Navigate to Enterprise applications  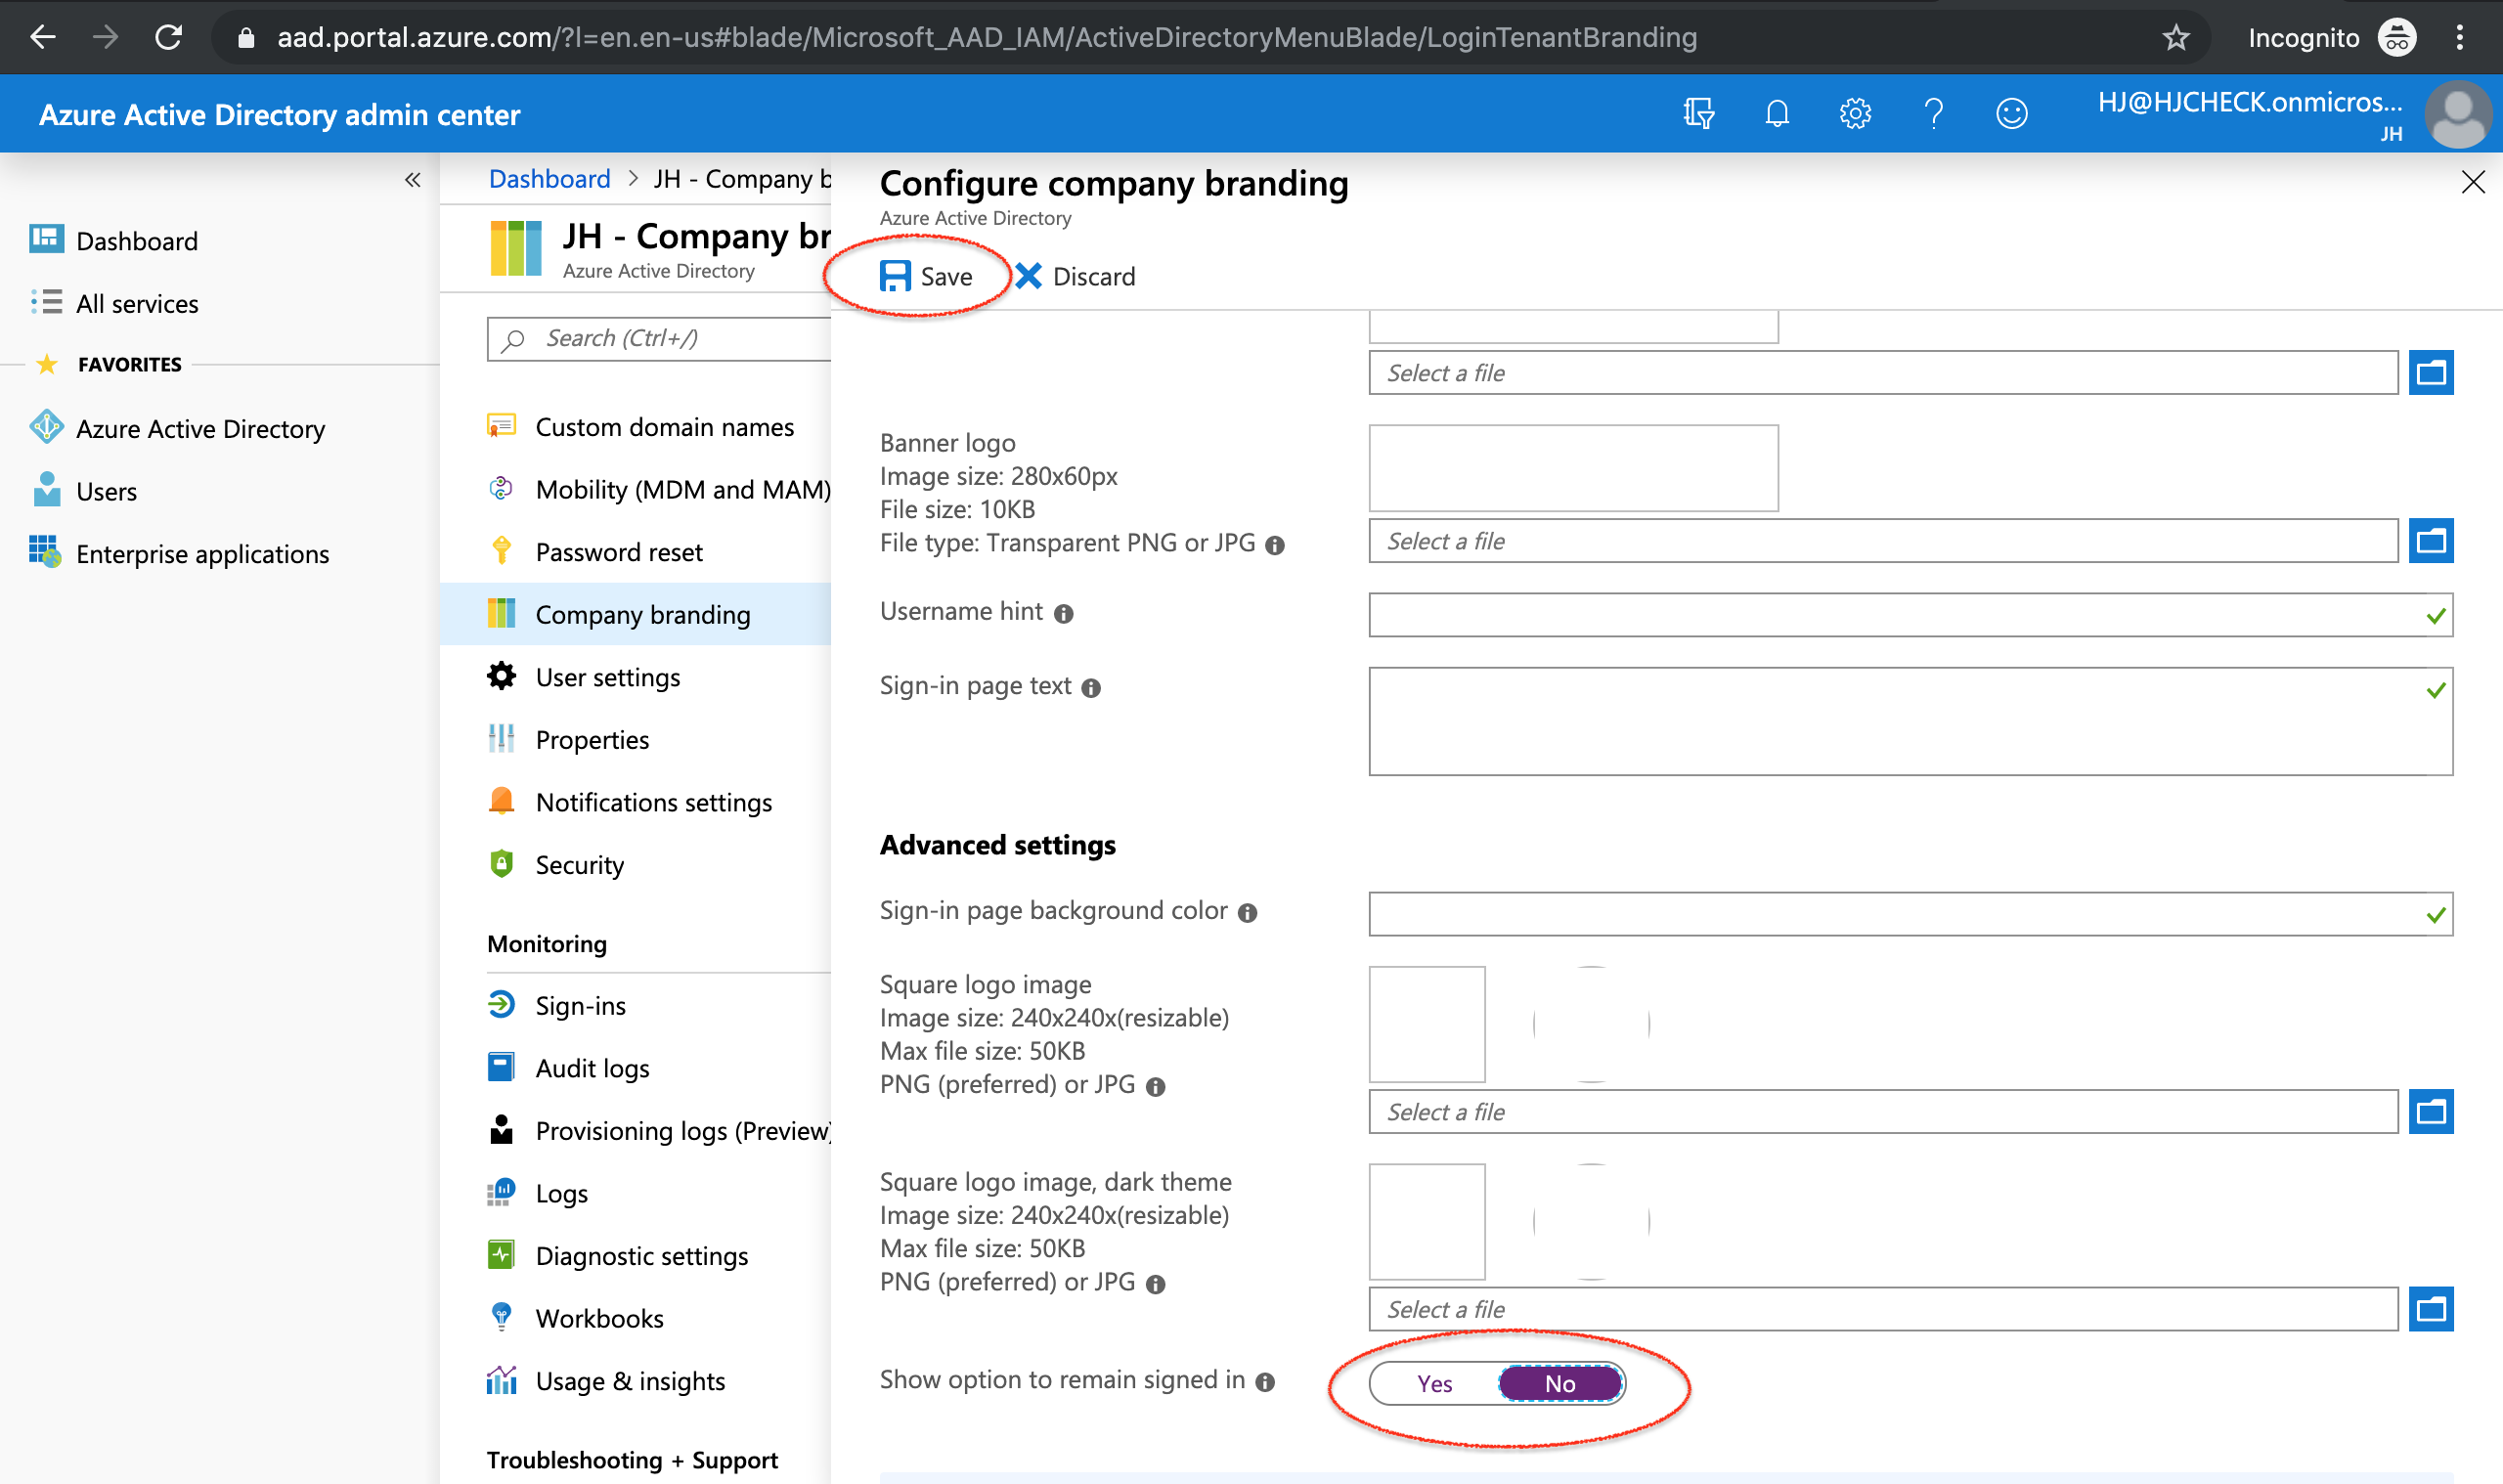coord(203,553)
